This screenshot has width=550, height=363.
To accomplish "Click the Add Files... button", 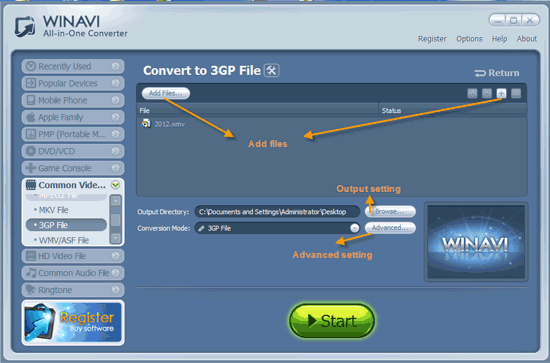I will click(166, 93).
